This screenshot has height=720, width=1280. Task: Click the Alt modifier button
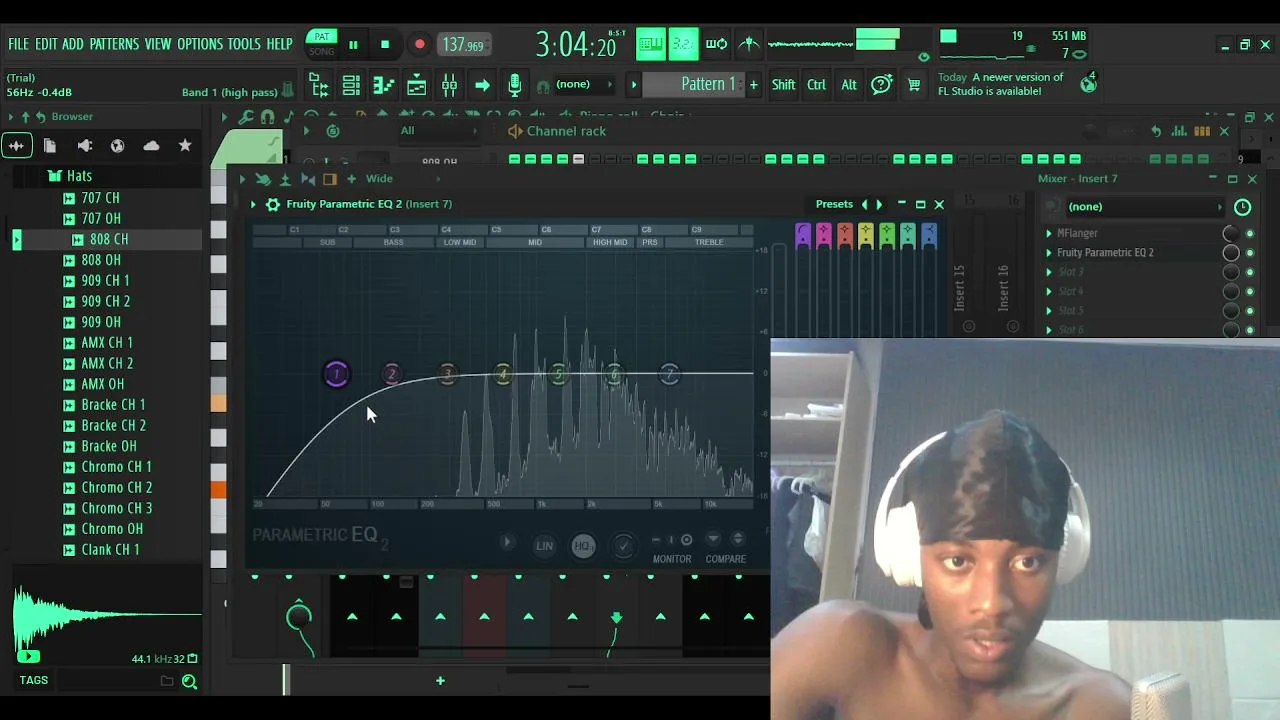[849, 85]
